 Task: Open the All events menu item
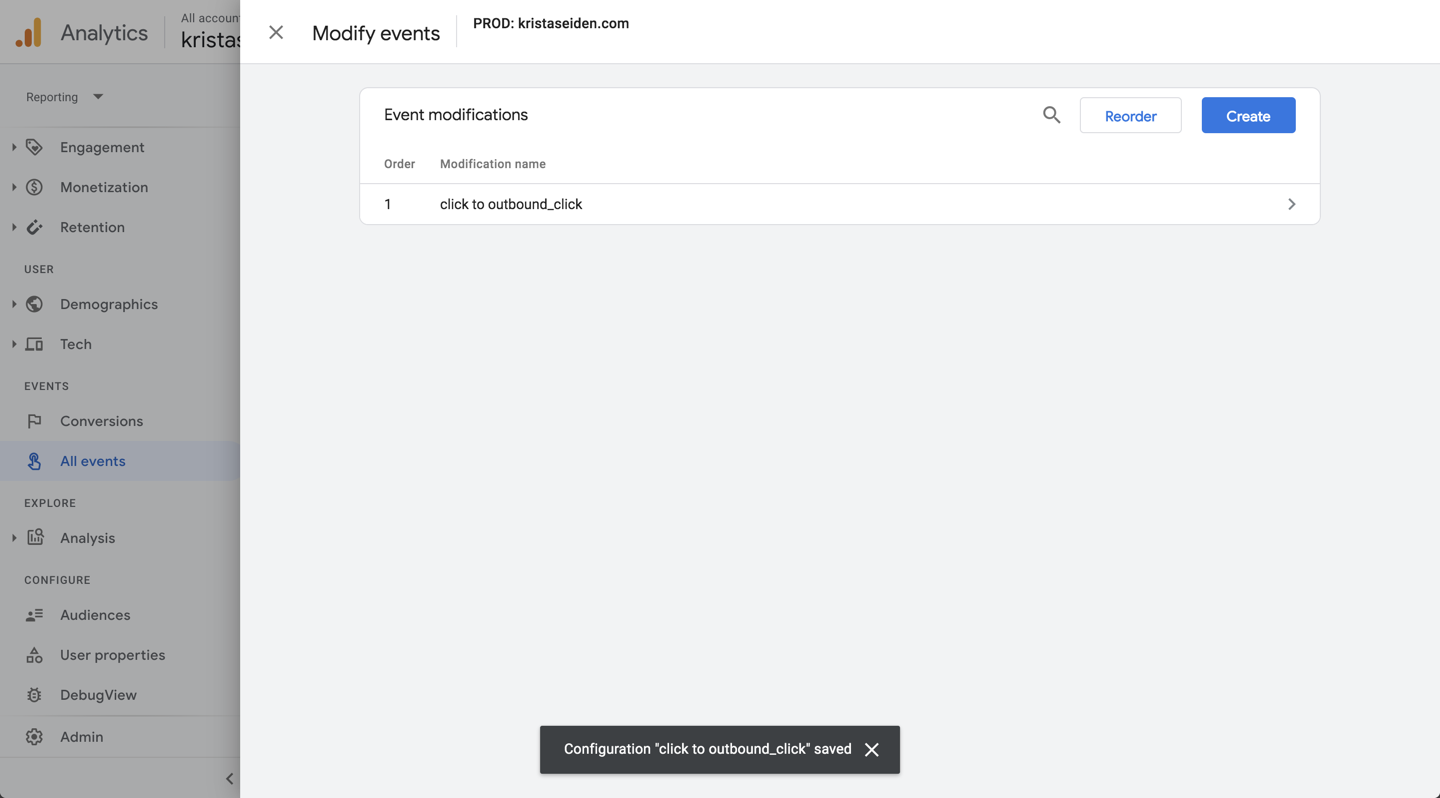point(93,461)
